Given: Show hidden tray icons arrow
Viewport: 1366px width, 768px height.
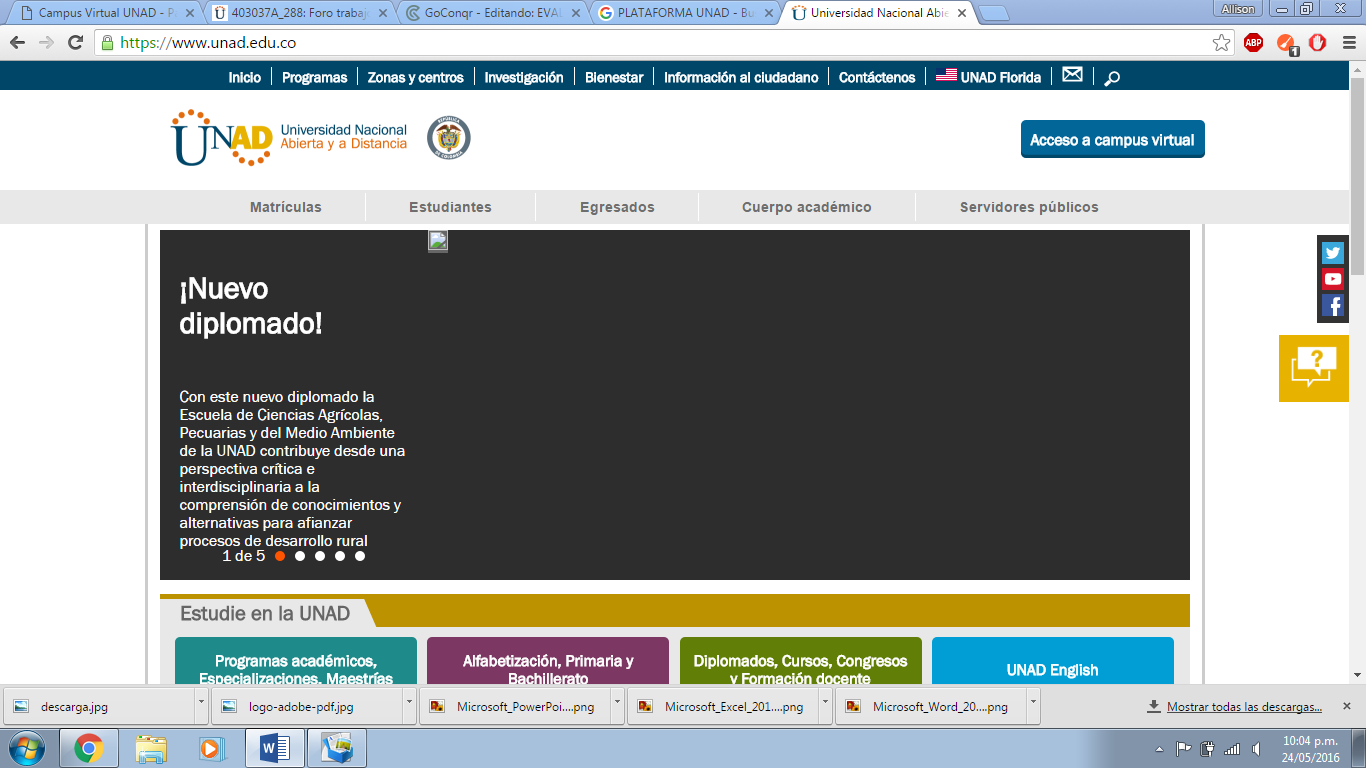Looking at the screenshot, I should [x=1160, y=749].
